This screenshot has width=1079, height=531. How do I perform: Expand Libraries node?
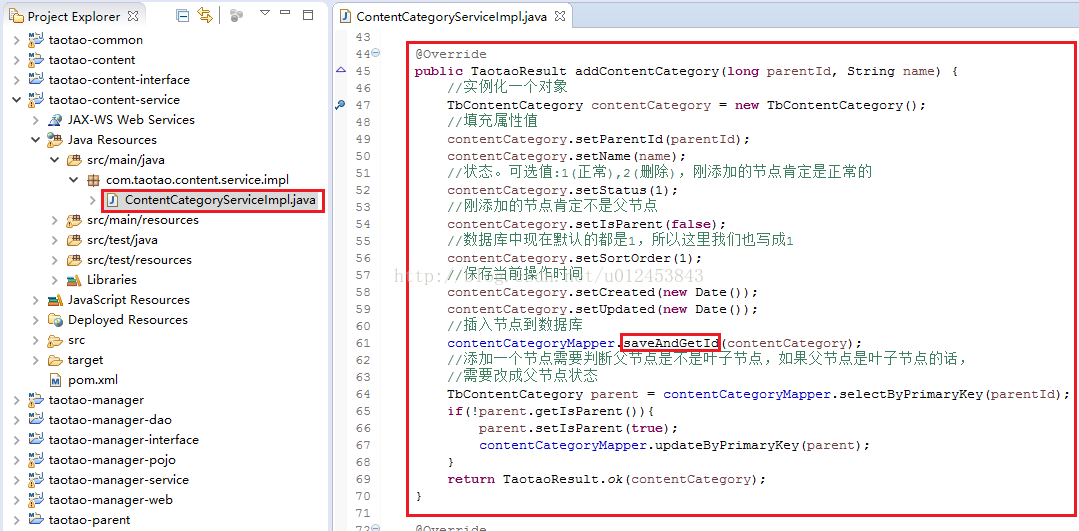click(x=55, y=280)
